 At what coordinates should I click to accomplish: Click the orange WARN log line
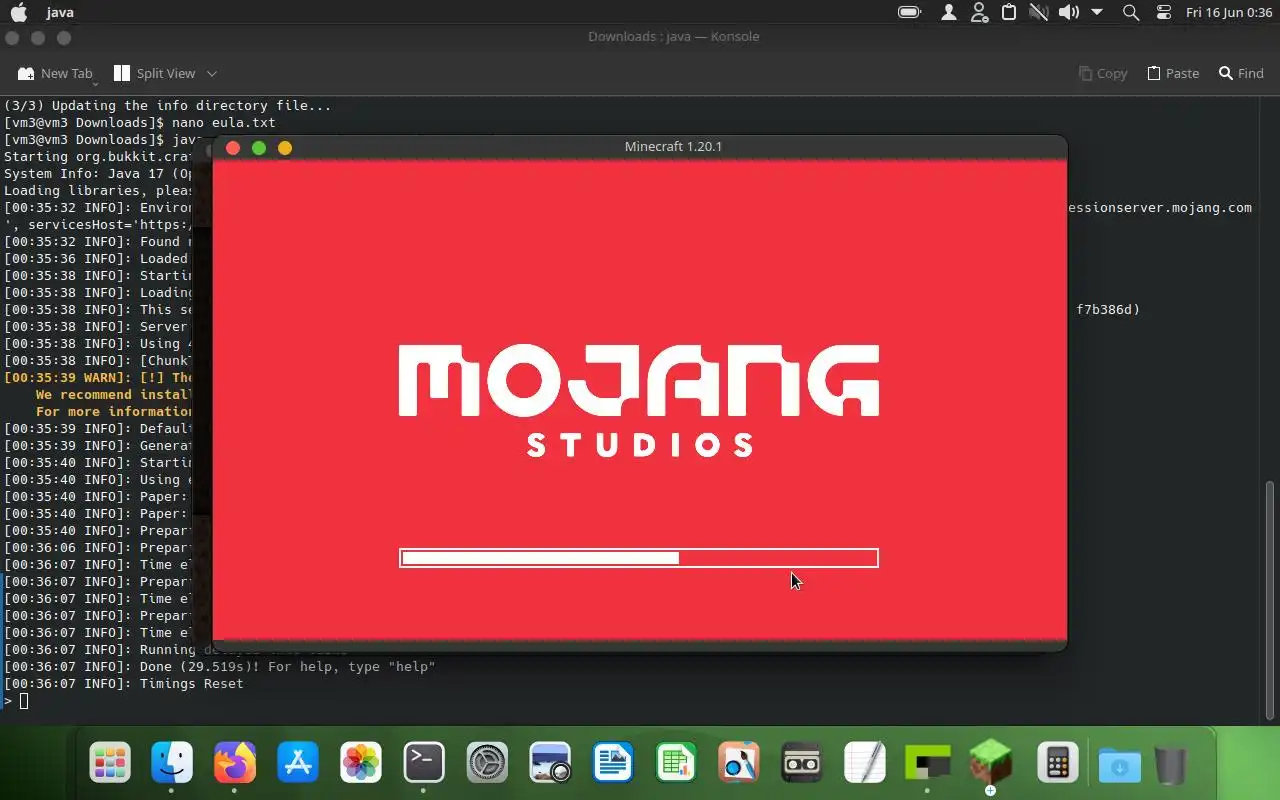(99, 378)
